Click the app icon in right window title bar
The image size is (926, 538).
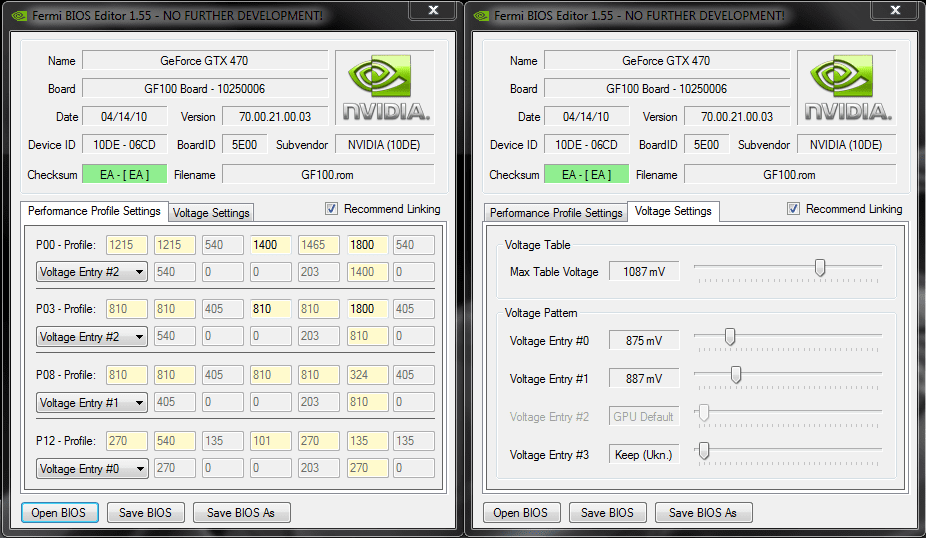(481, 16)
